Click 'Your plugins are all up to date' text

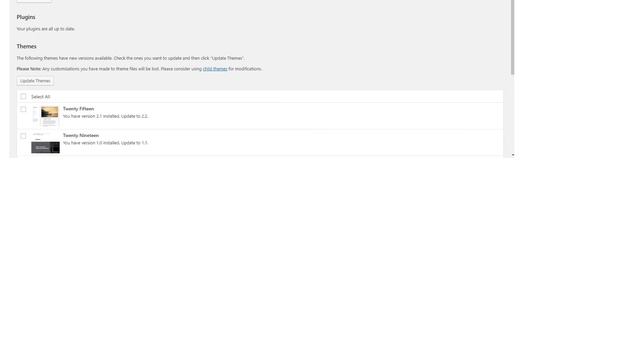[45, 29]
